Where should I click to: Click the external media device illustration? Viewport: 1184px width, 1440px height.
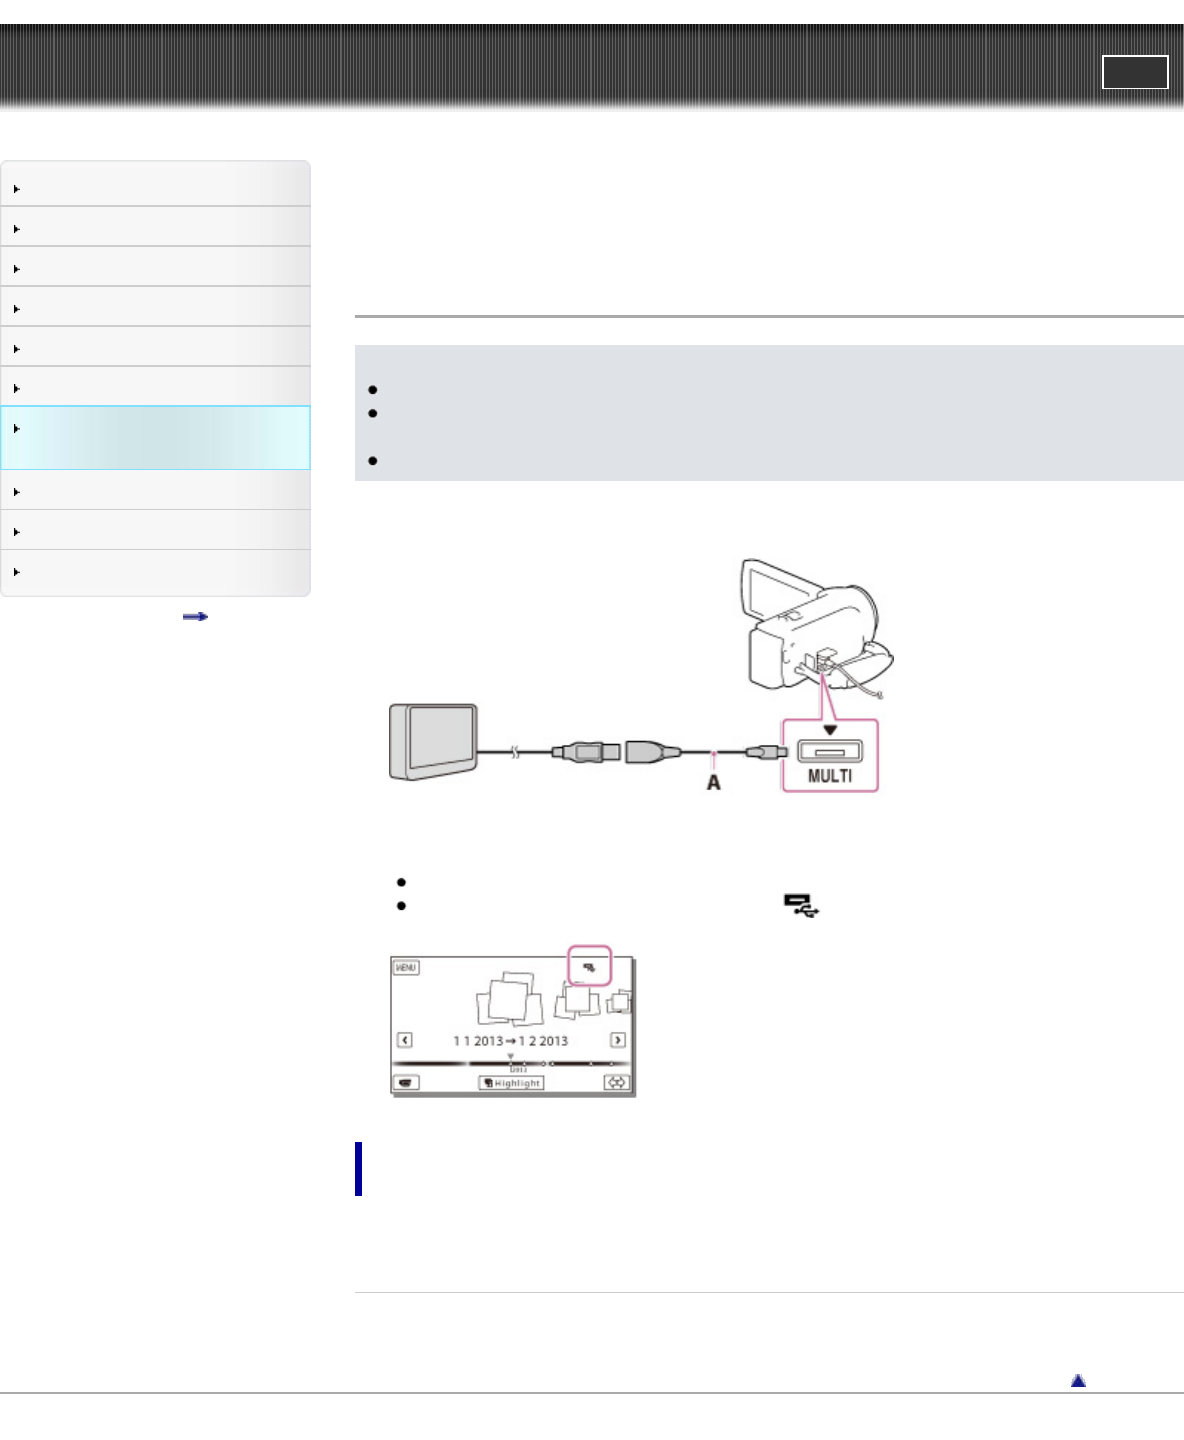(x=433, y=742)
